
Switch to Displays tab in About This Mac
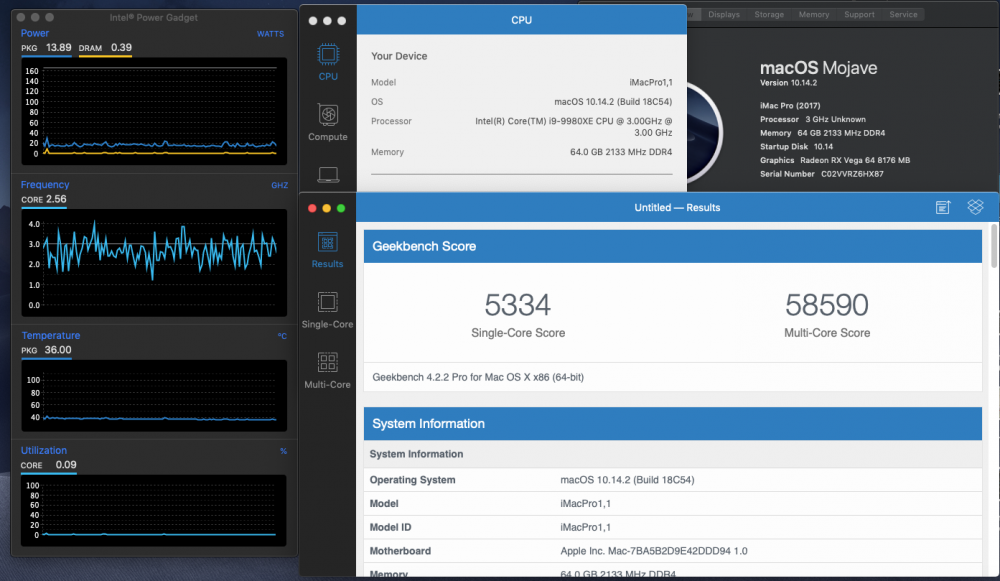tap(724, 15)
